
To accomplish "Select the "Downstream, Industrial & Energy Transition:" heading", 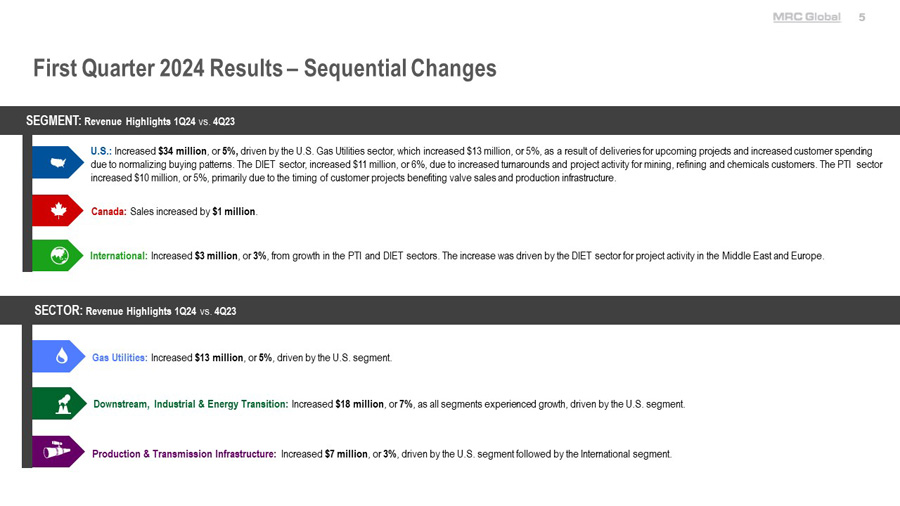I will point(190,404).
